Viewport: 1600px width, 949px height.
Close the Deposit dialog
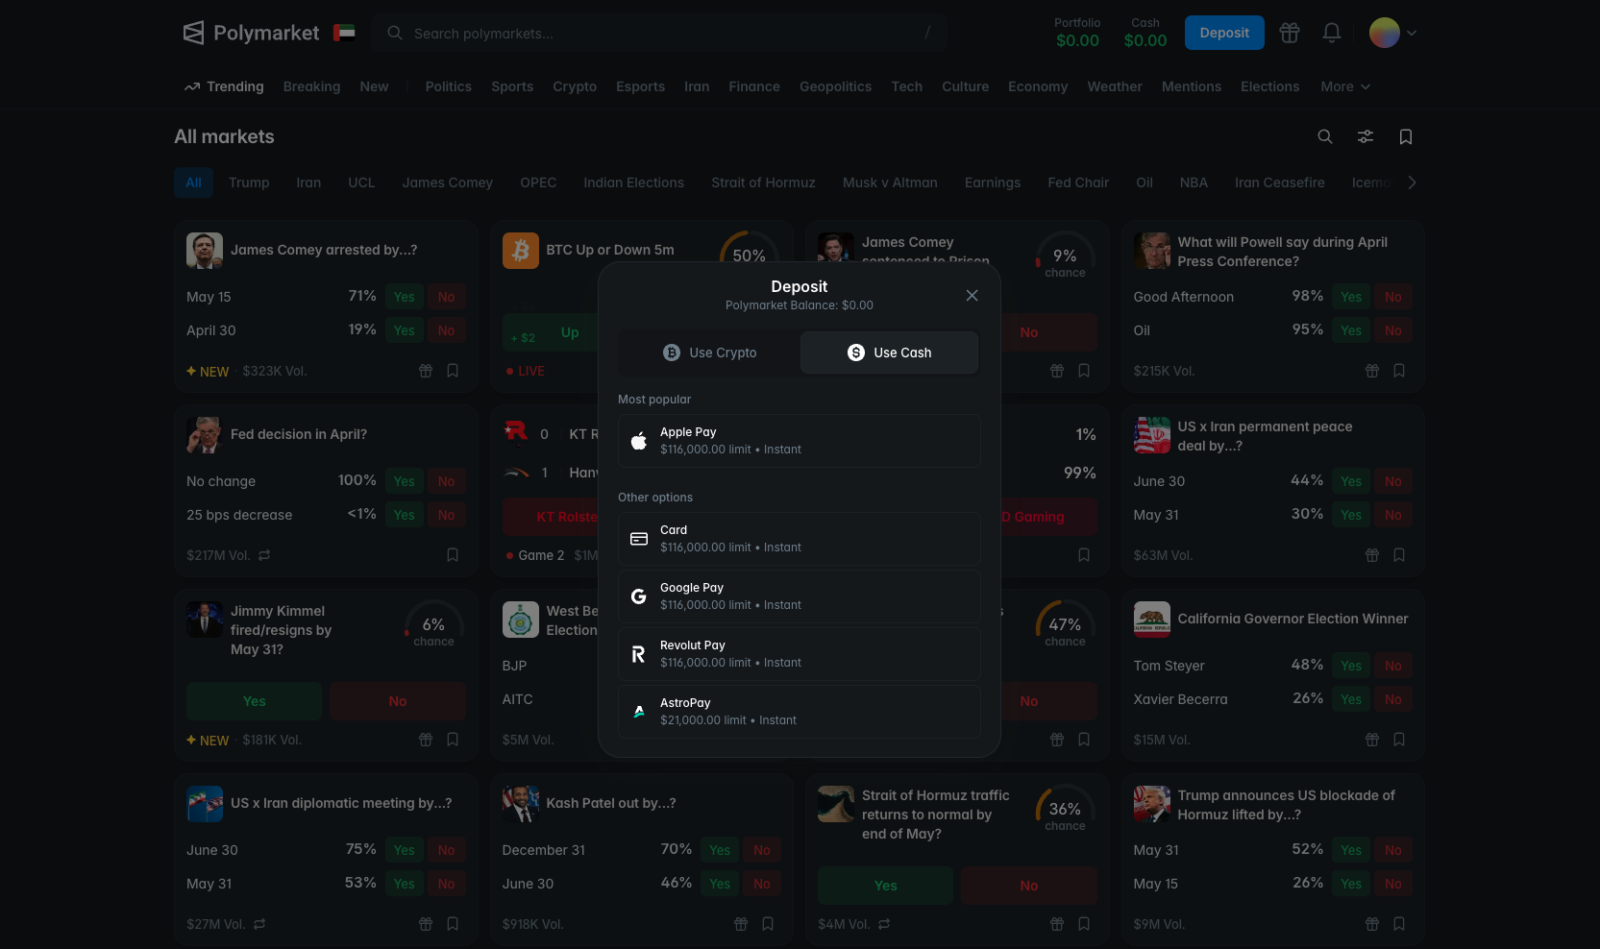(972, 295)
